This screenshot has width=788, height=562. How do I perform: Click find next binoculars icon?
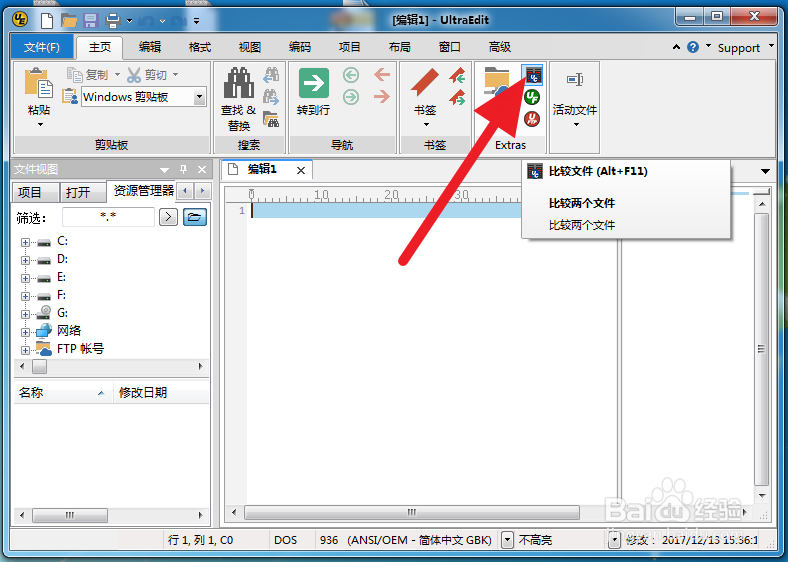pyautogui.click(x=271, y=97)
